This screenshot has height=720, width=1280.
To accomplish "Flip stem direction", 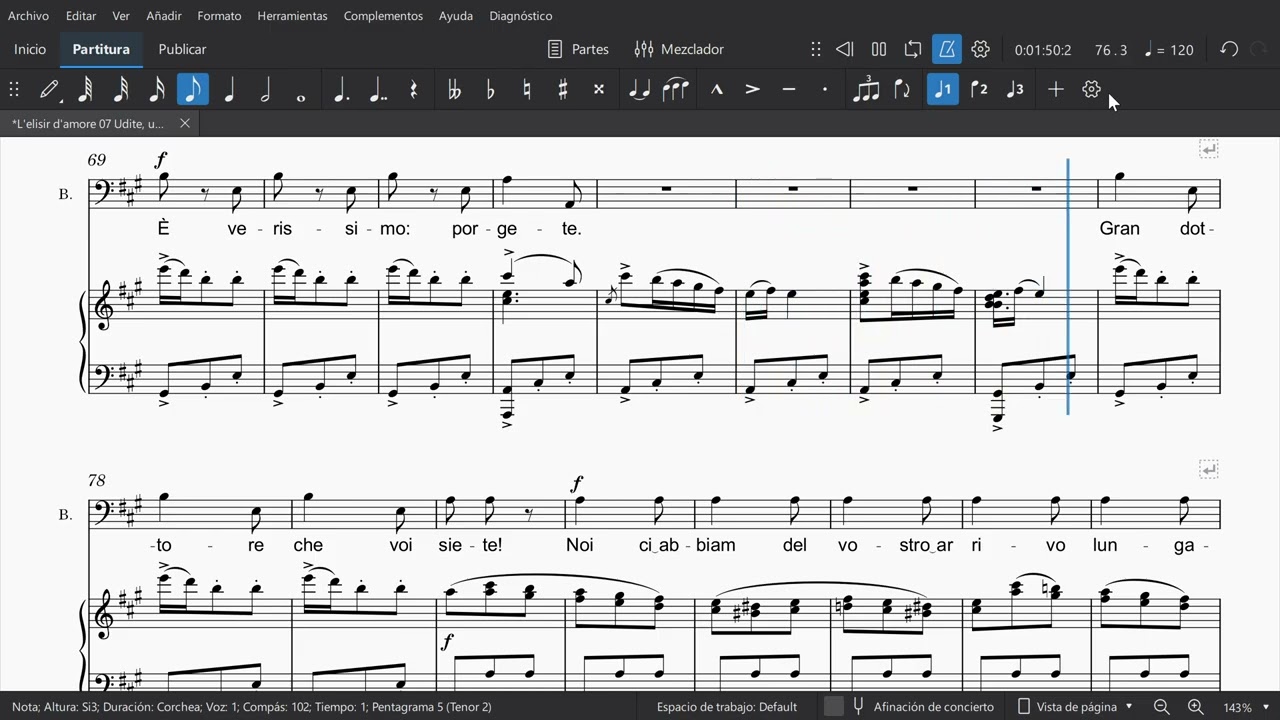I will 902,89.
